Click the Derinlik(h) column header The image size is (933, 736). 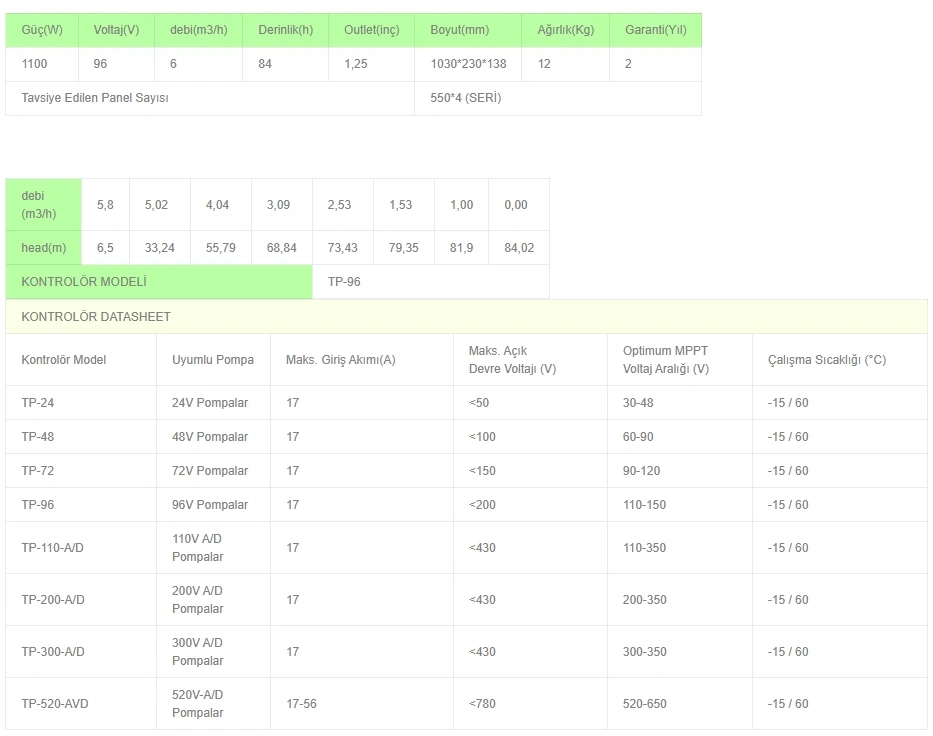coord(285,30)
